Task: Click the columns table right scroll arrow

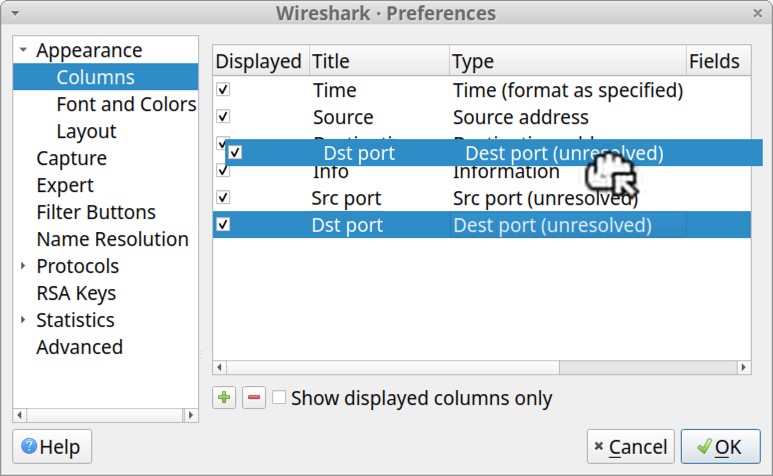Action: (x=744, y=367)
